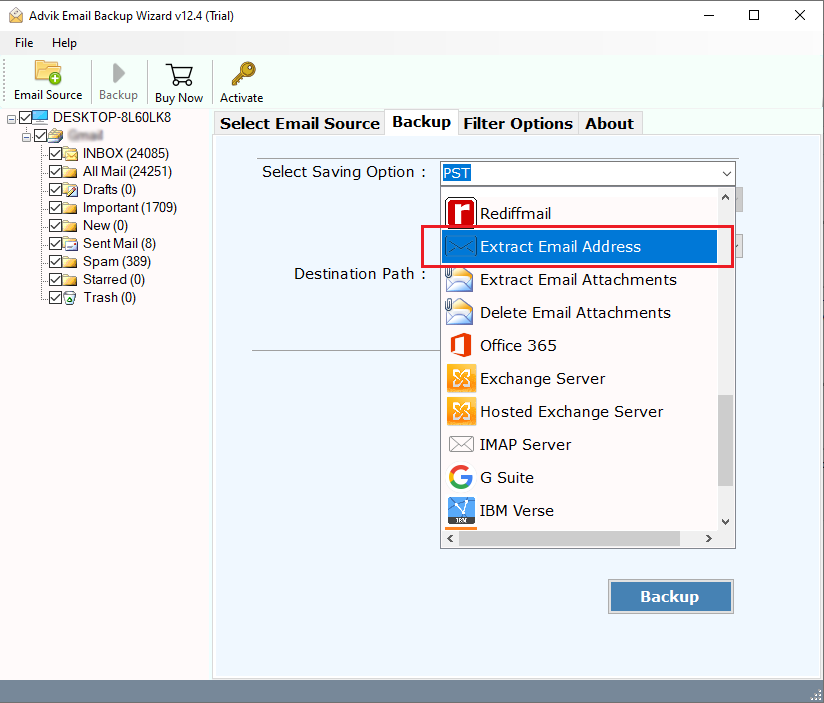
Task: Select the Important (1709) folder label
Action: [130, 208]
